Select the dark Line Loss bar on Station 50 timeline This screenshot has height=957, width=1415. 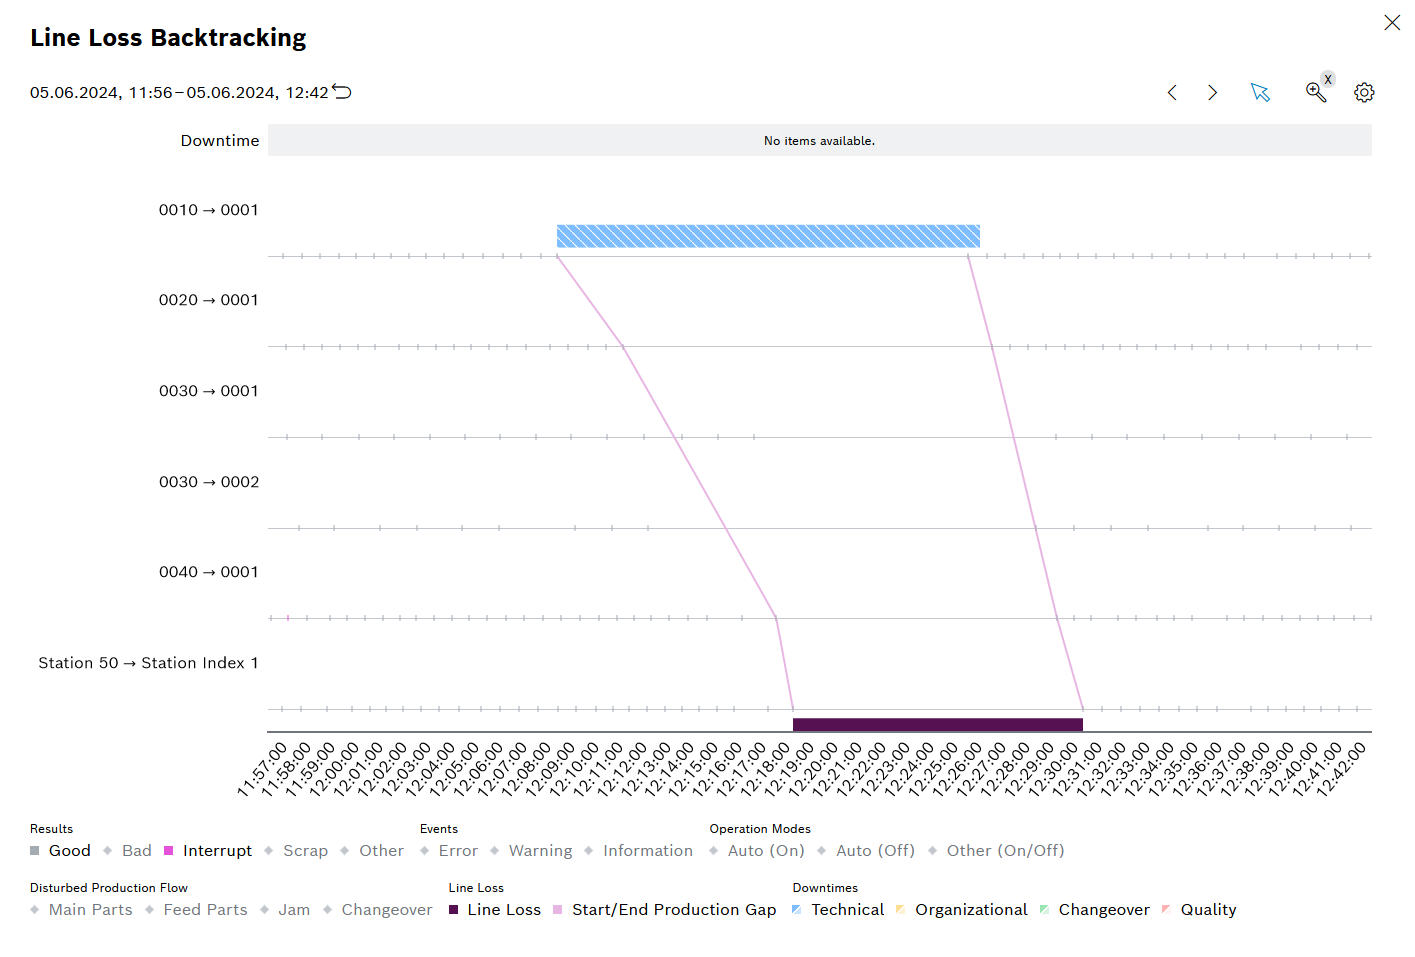[937, 722]
